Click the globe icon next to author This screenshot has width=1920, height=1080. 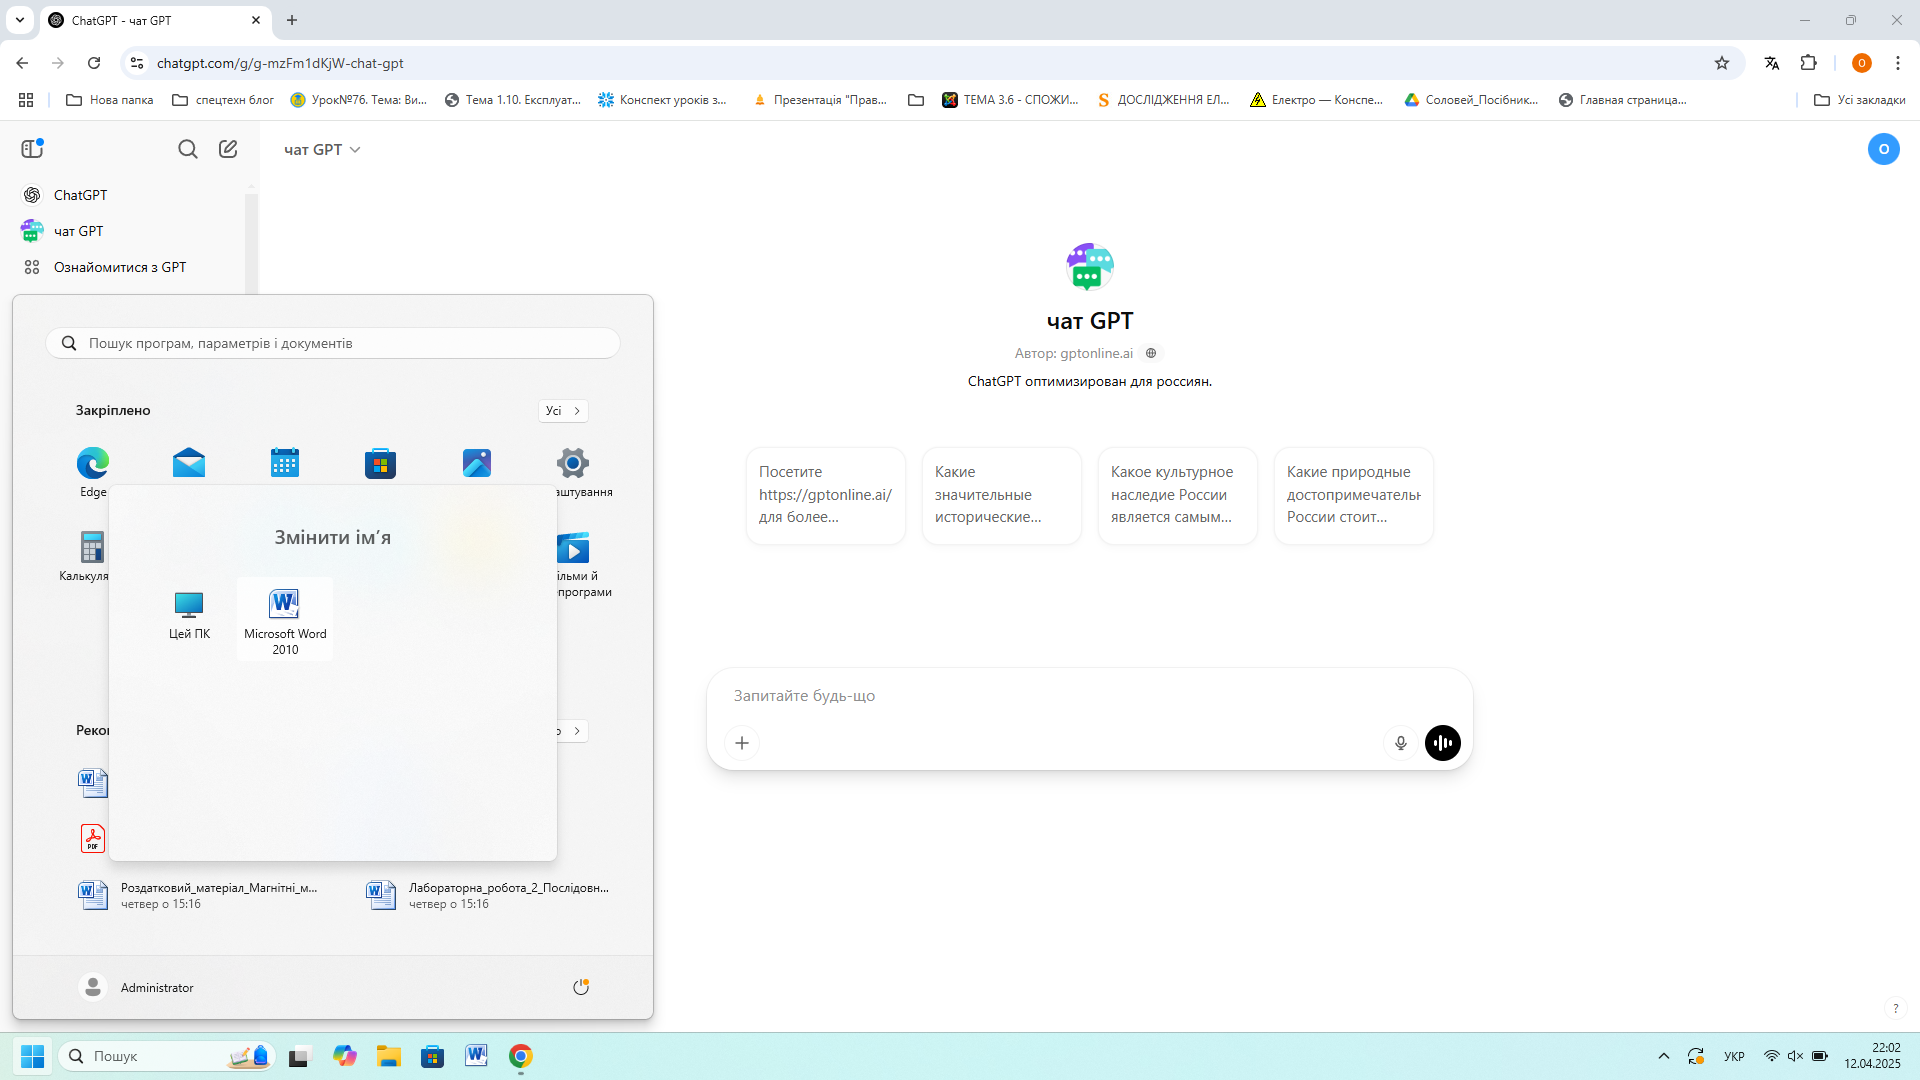click(1151, 353)
